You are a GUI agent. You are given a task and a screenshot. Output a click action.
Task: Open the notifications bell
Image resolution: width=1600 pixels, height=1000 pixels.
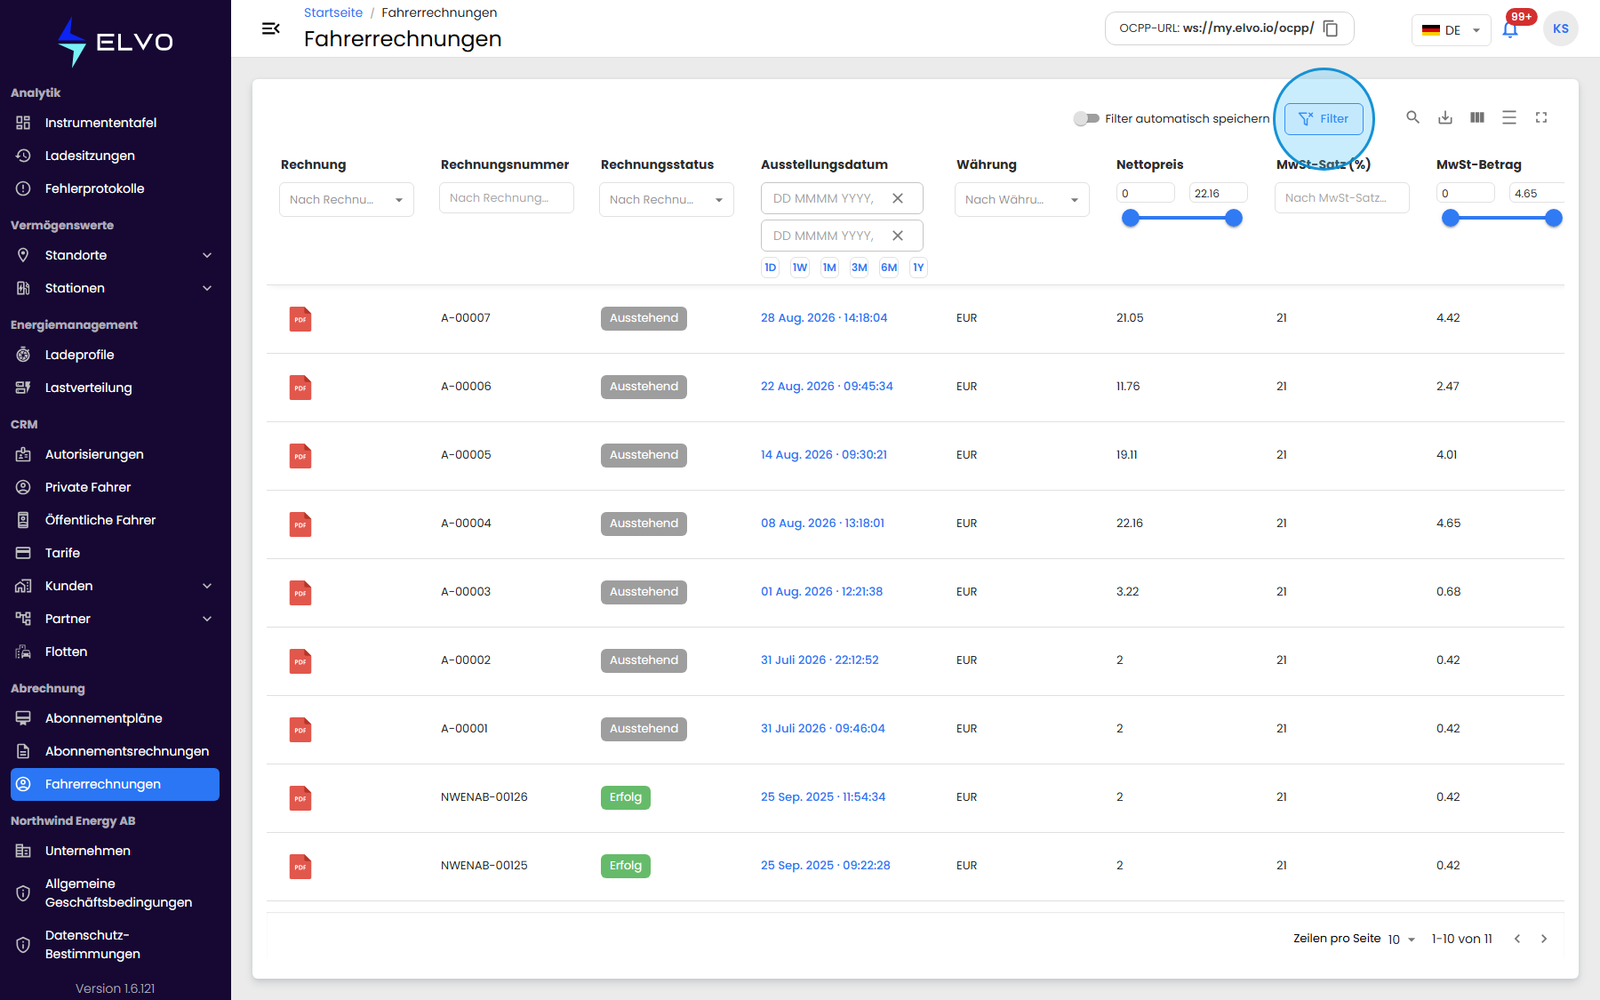[1510, 29]
